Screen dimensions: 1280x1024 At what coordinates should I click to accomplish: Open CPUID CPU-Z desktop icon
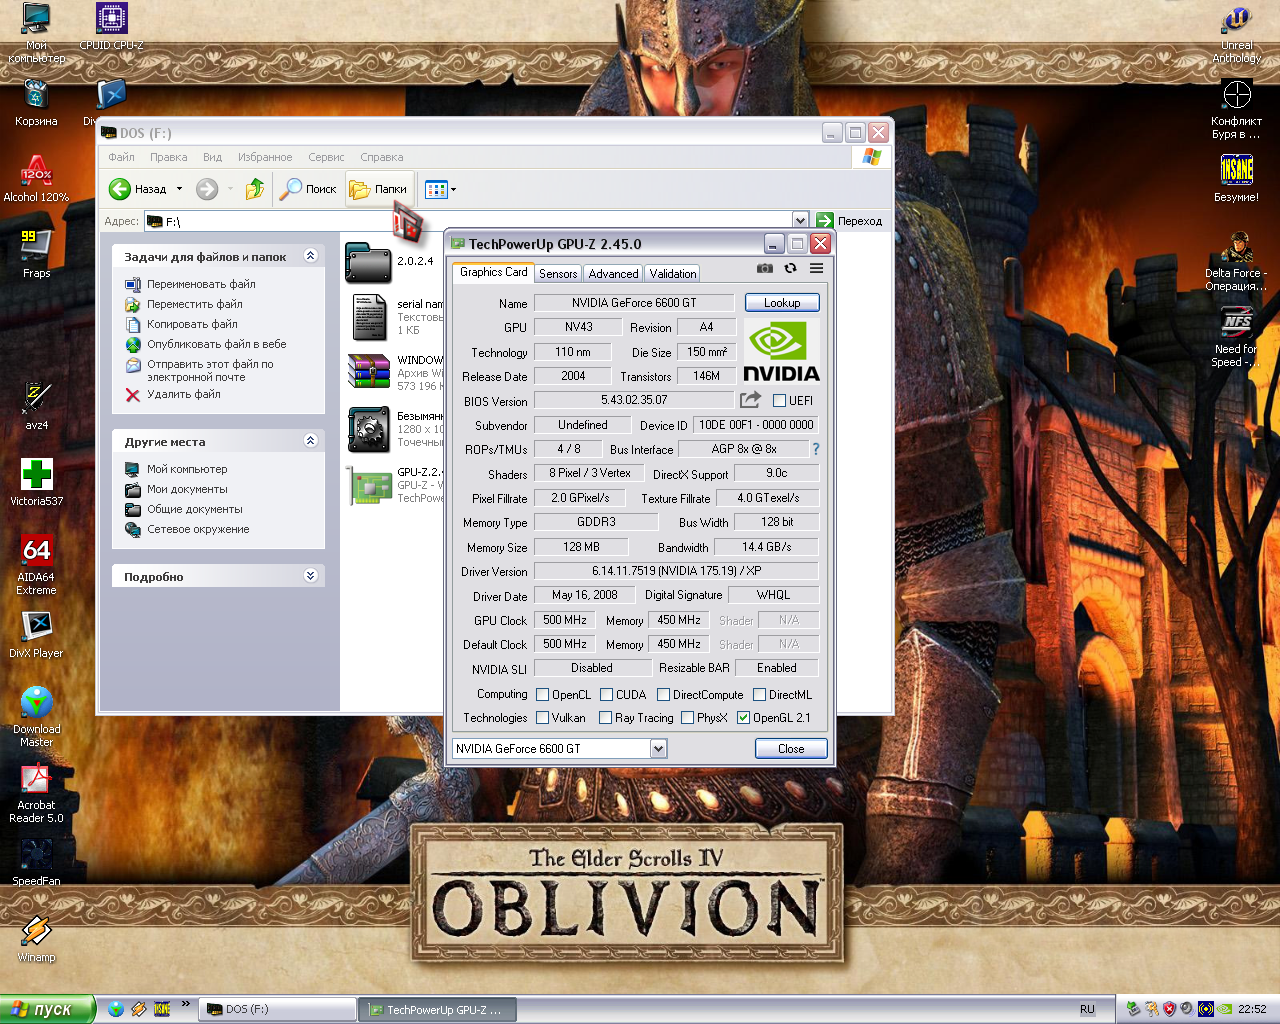coord(111,20)
